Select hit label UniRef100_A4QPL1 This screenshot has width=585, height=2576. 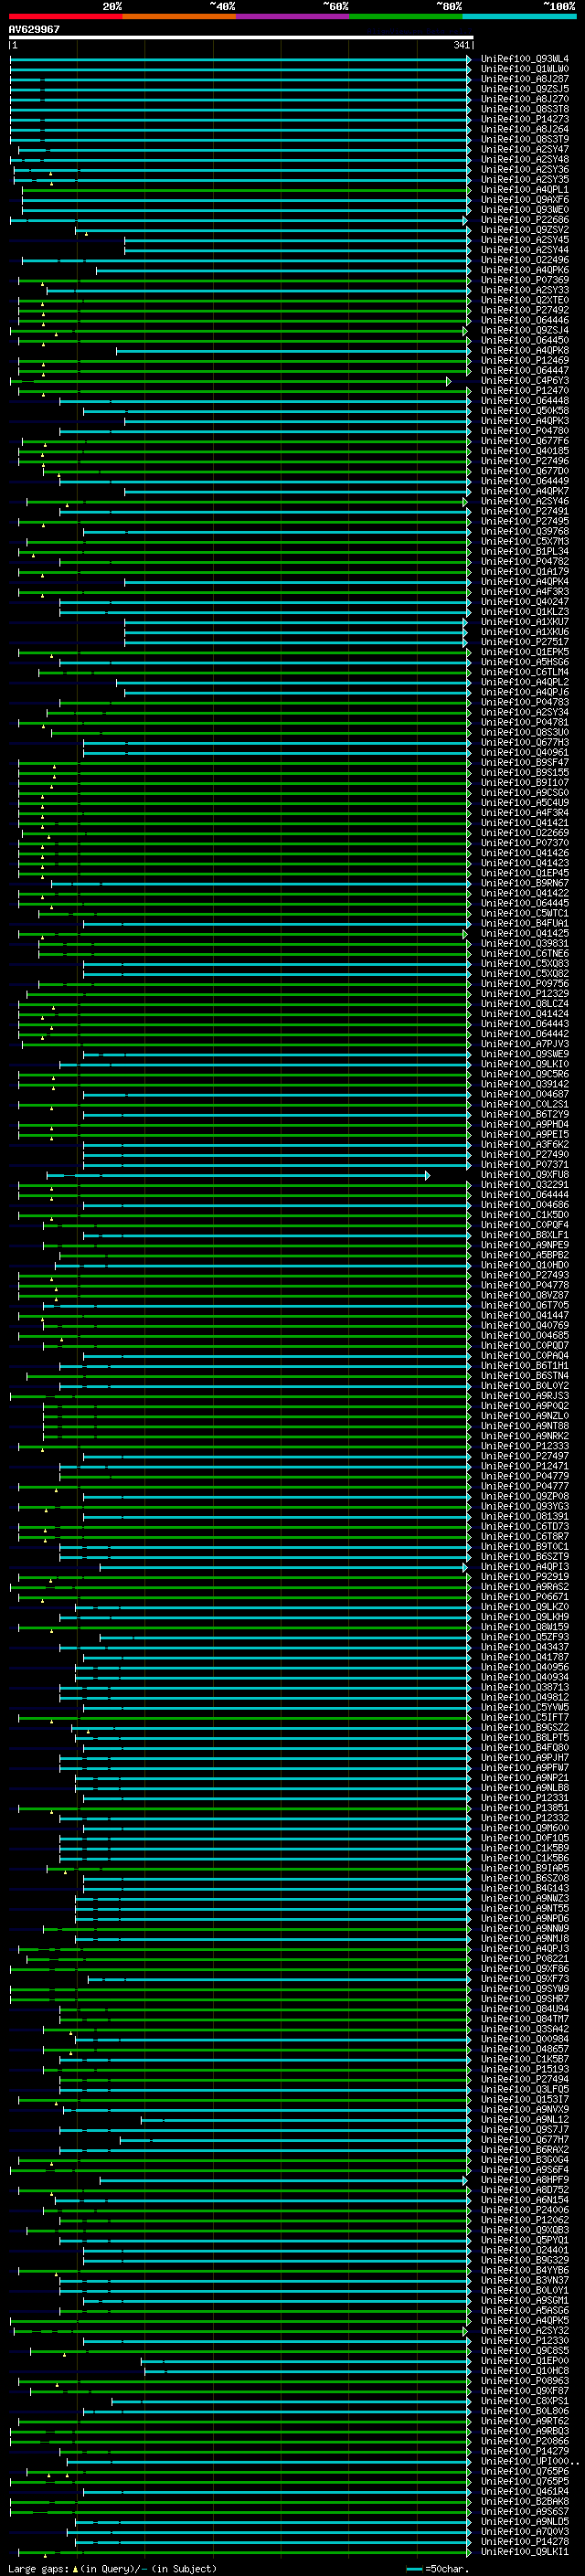pos(525,190)
